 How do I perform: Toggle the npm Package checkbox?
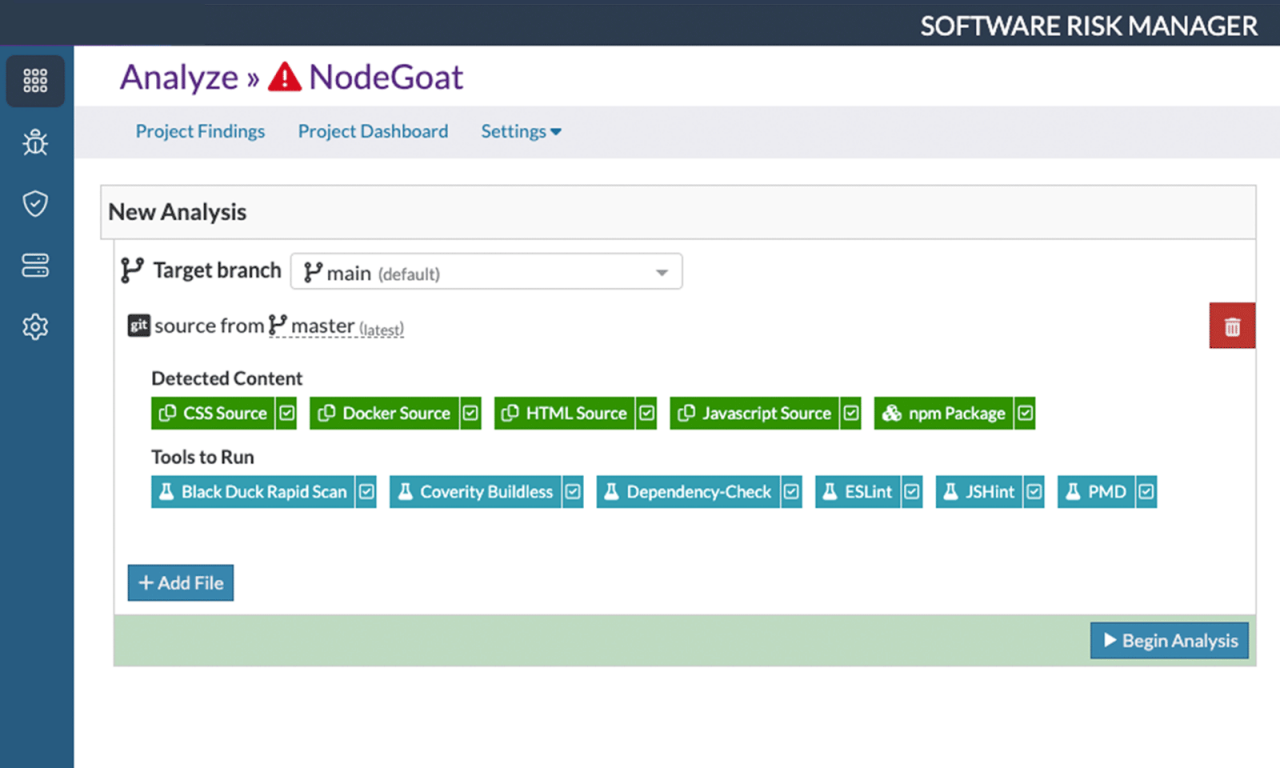(x=1024, y=413)
